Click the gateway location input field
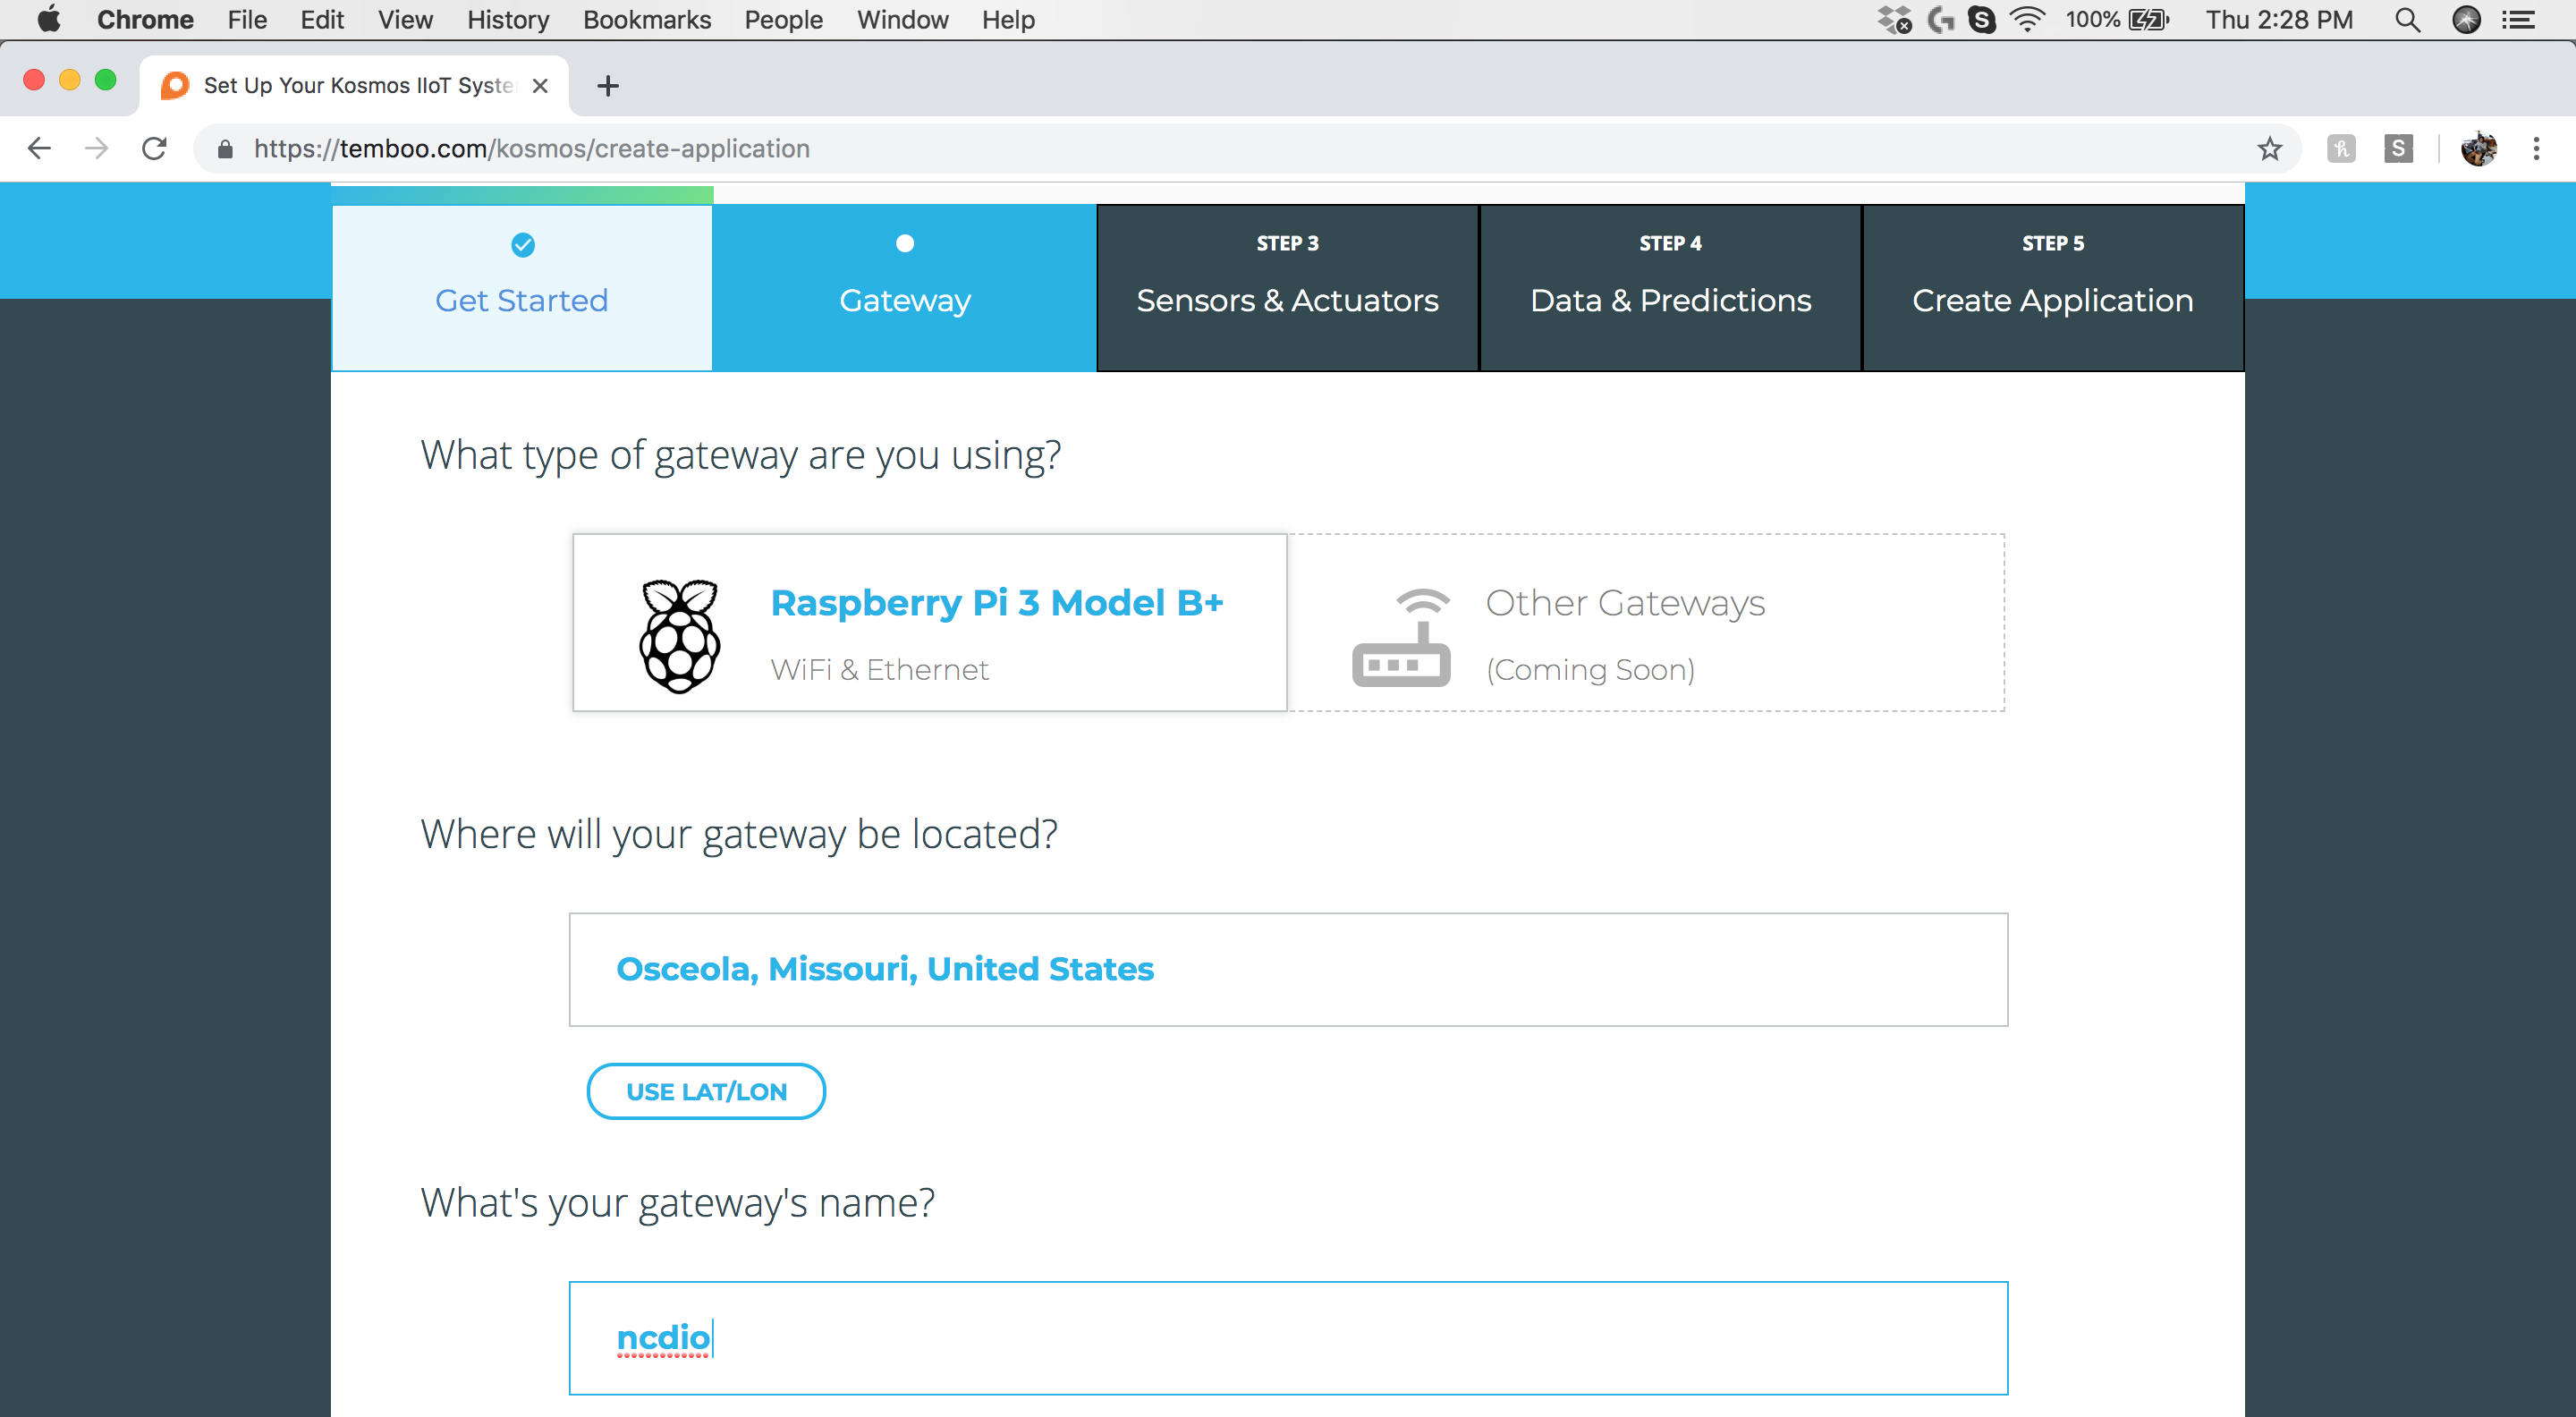This screenshot has height=1417, width=2576. coord(1288,969)
